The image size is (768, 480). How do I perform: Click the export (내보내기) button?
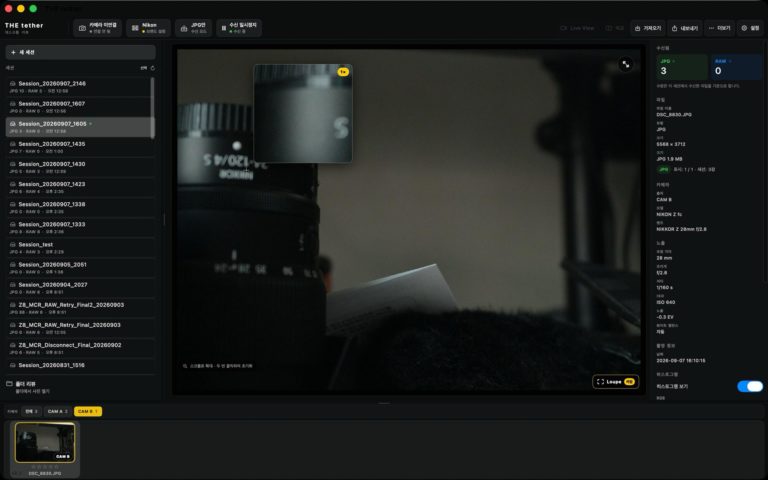pos(685,28)
